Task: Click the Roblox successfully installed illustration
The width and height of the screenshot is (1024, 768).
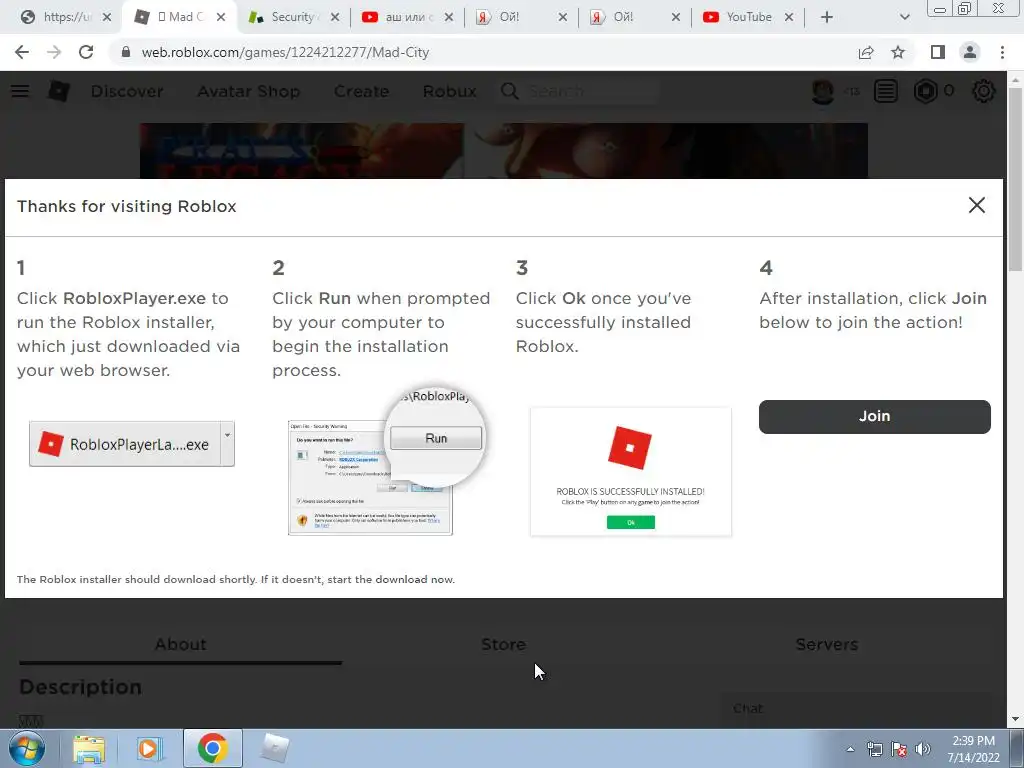Action: tap(631, 472)
